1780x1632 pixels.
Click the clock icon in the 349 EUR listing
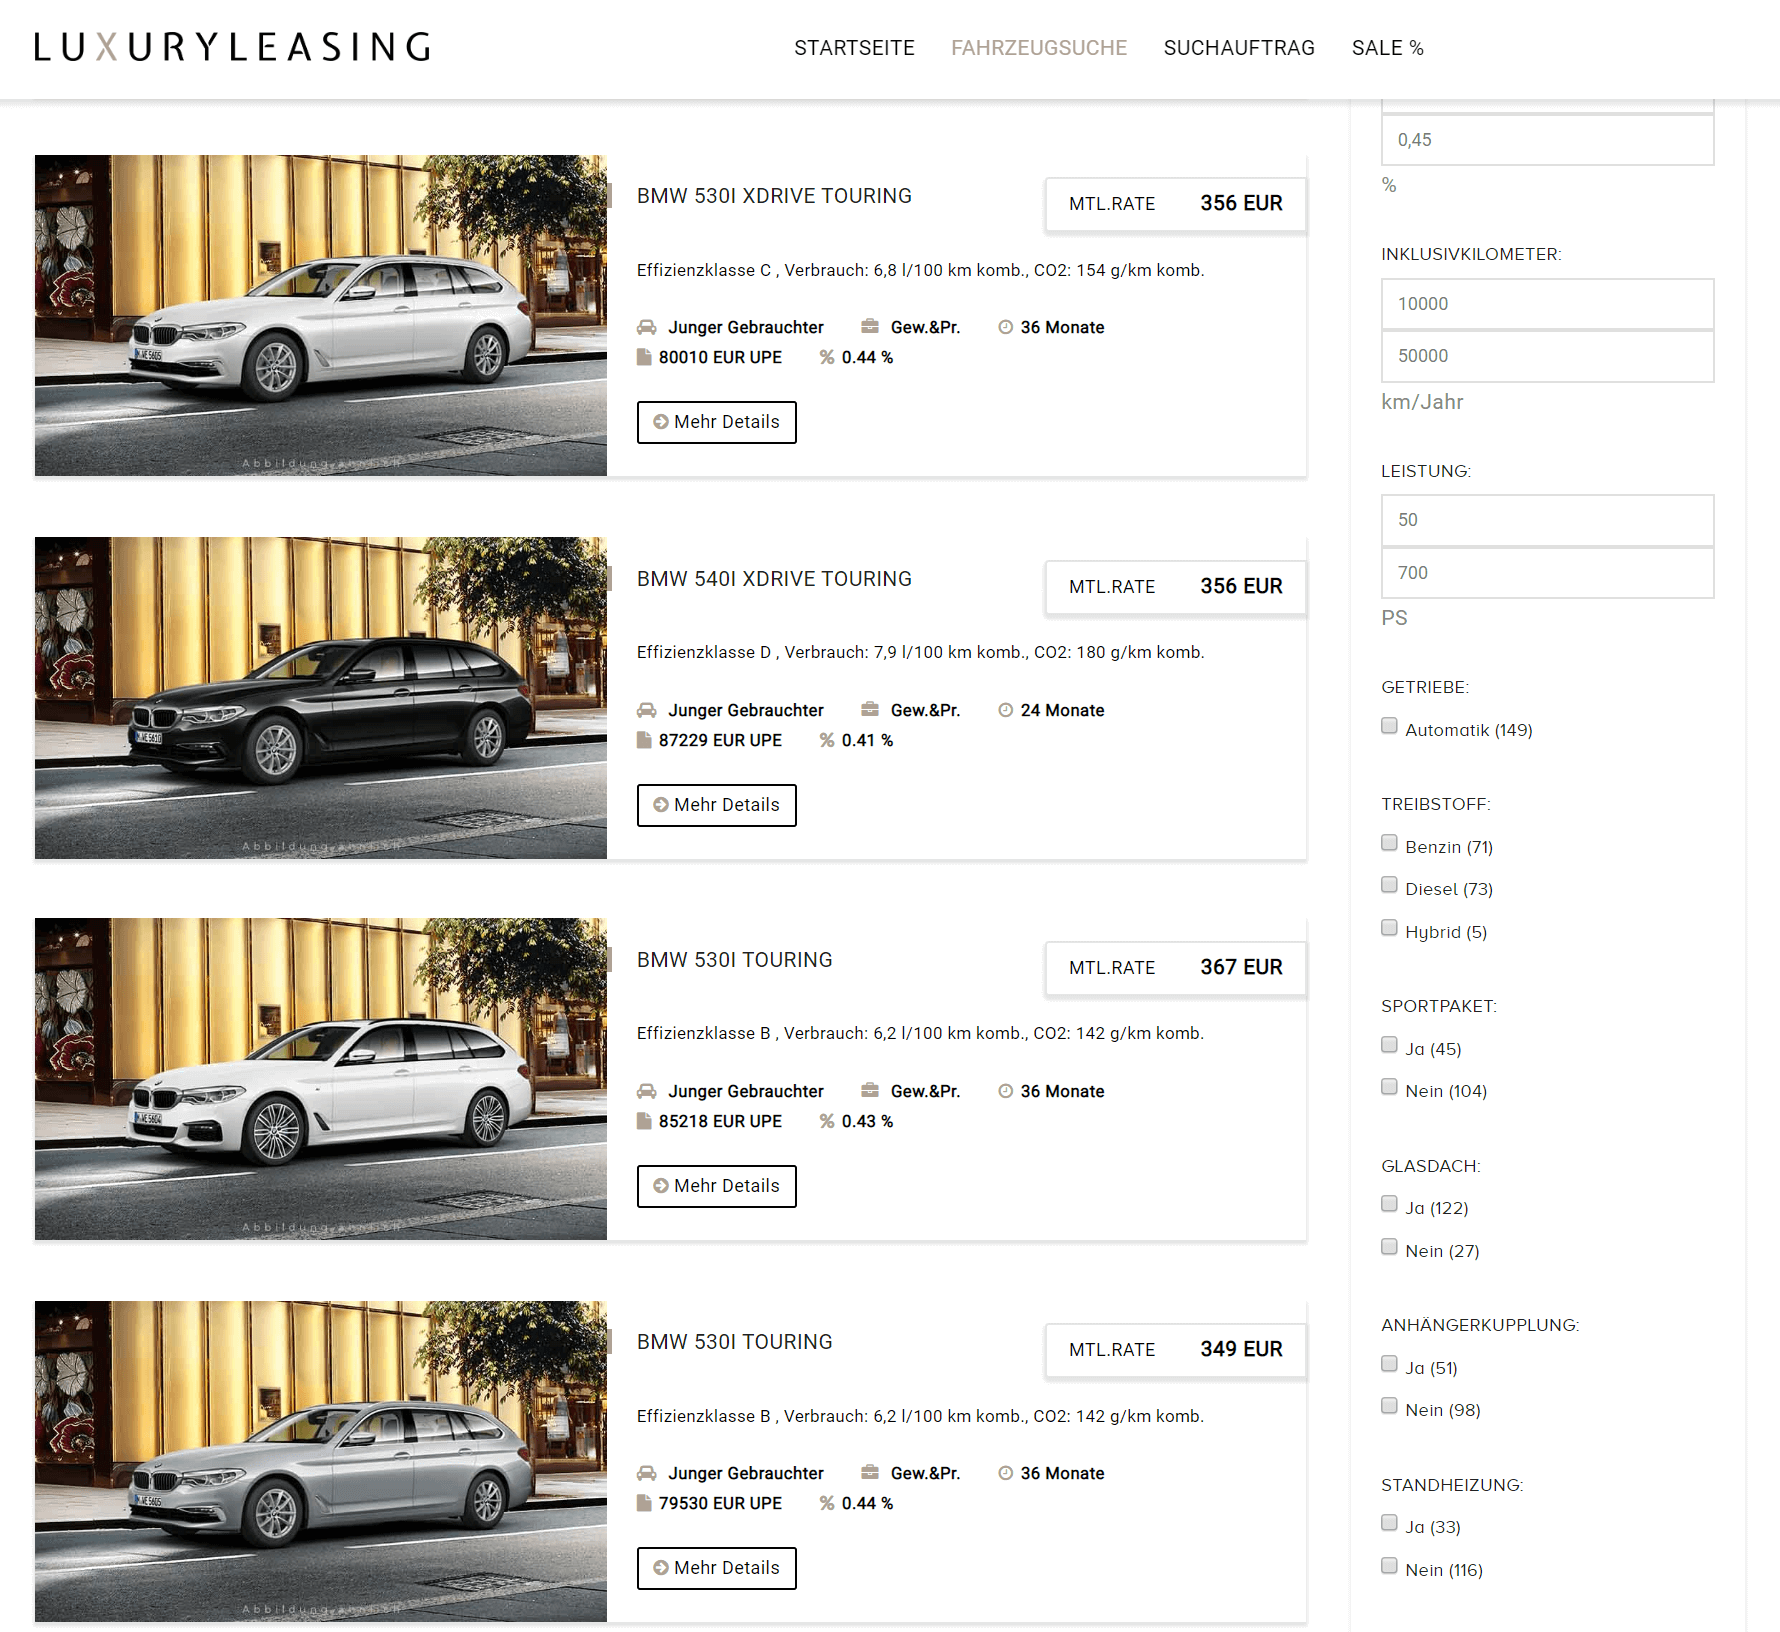pos(1006,1473)
